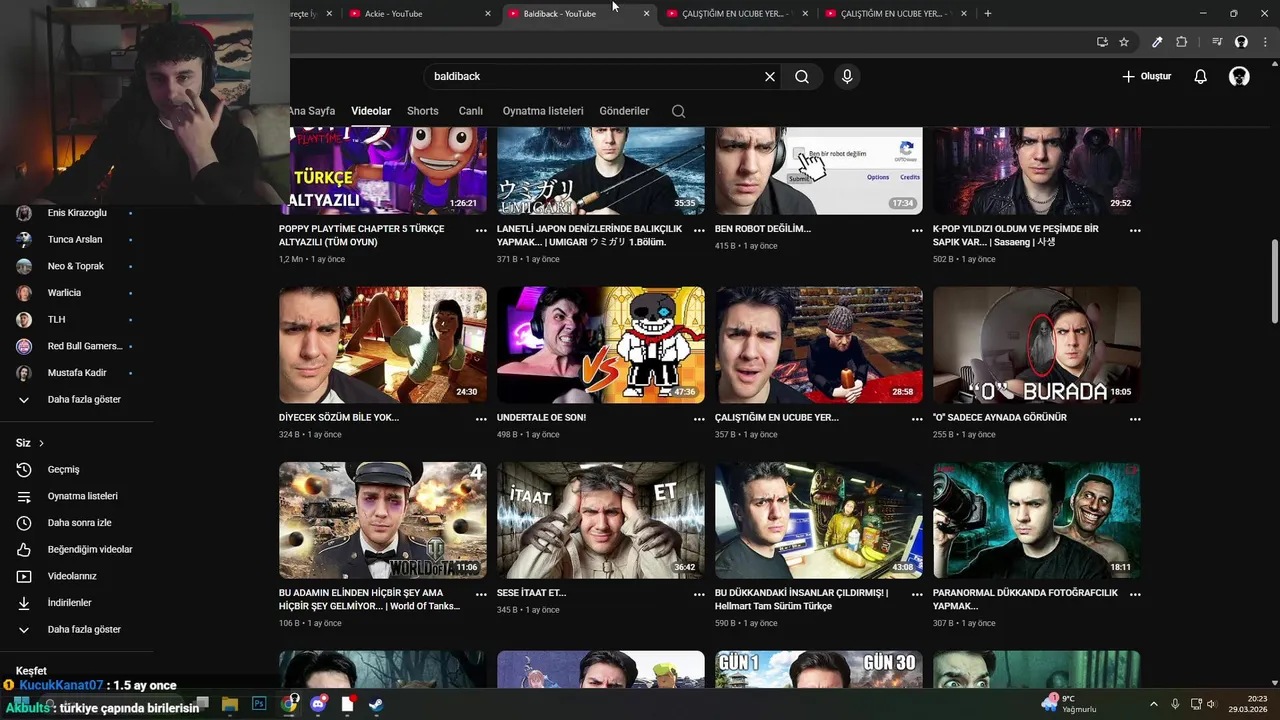
Task: Select the Videolar channel tab
Action: coord(371,111)
